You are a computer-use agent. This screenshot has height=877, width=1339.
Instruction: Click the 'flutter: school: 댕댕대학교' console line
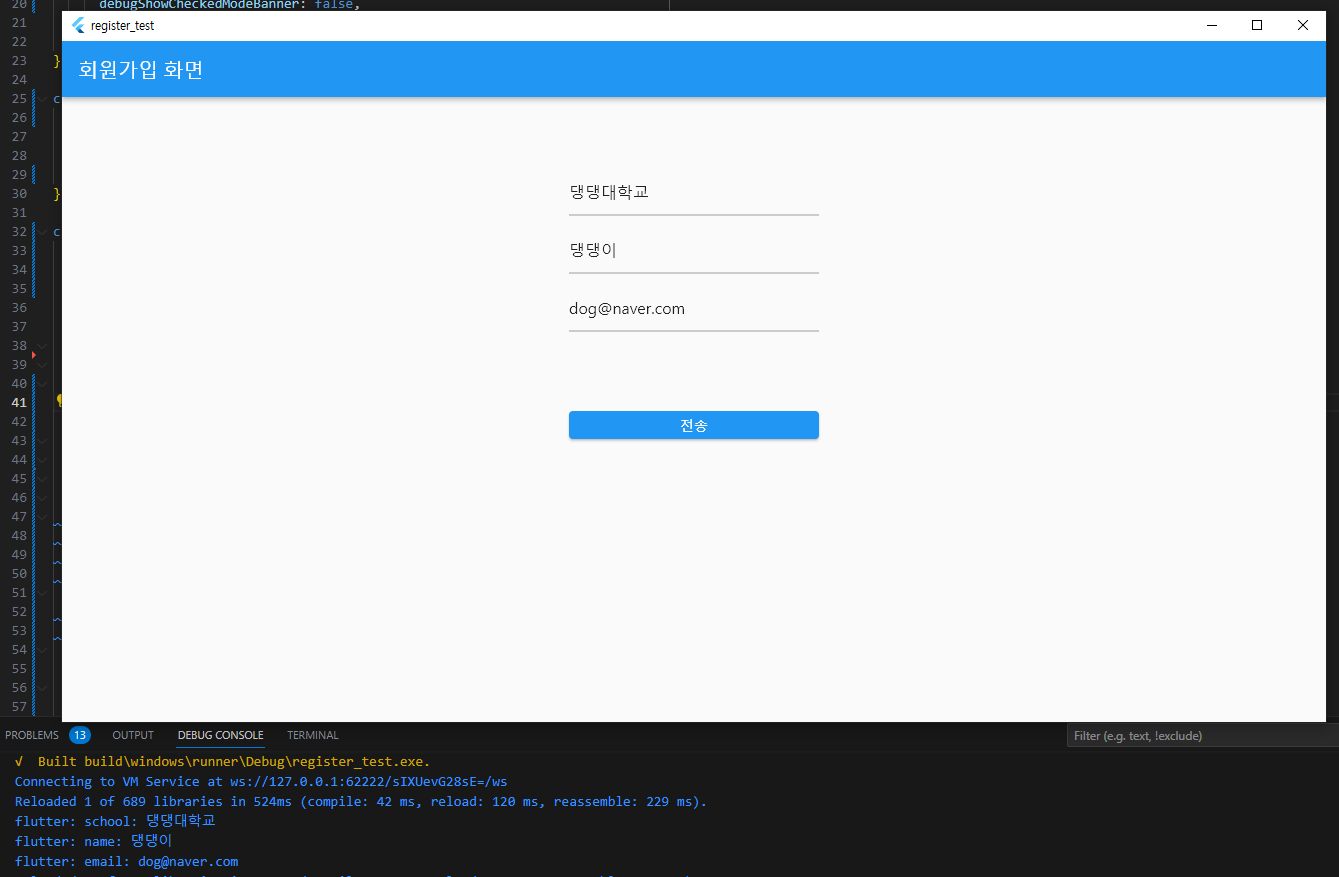coord(115,821)
